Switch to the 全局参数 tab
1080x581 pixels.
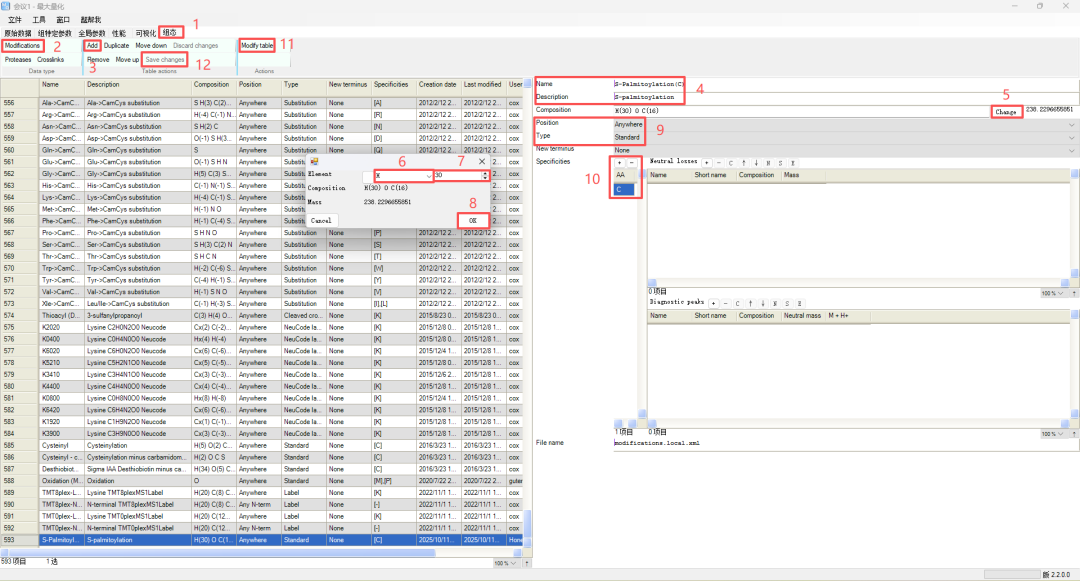pyautogui.click(x=92, y=33)
